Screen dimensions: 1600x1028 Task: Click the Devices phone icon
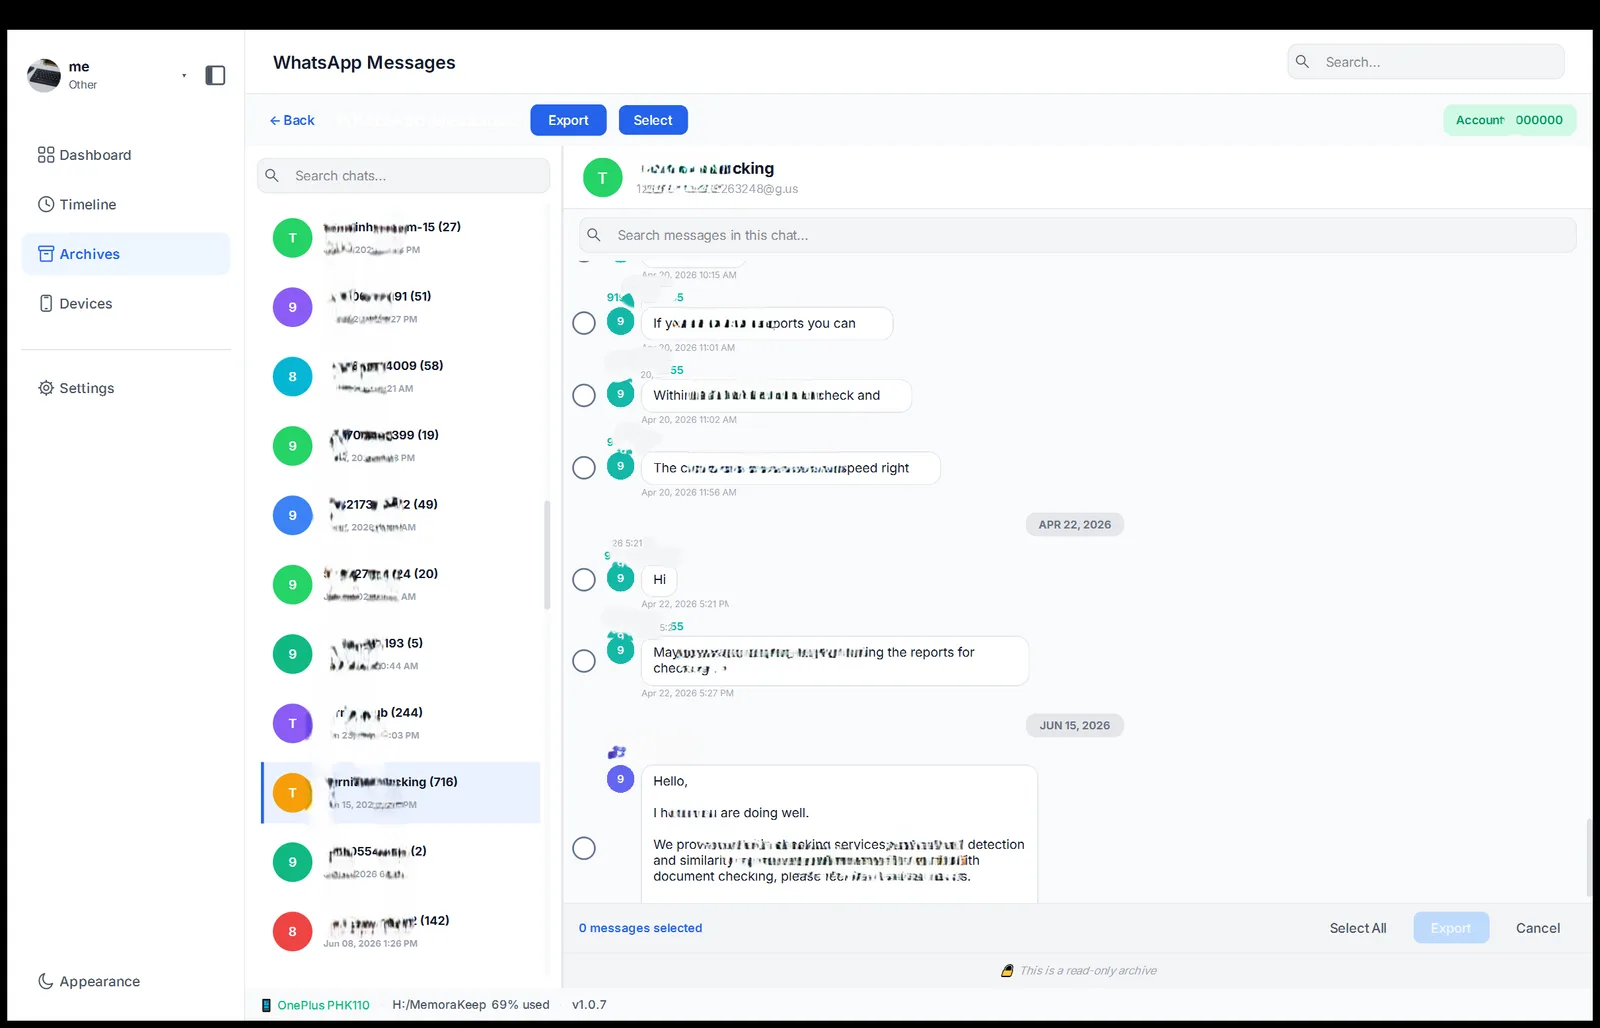tap(46, 303)
